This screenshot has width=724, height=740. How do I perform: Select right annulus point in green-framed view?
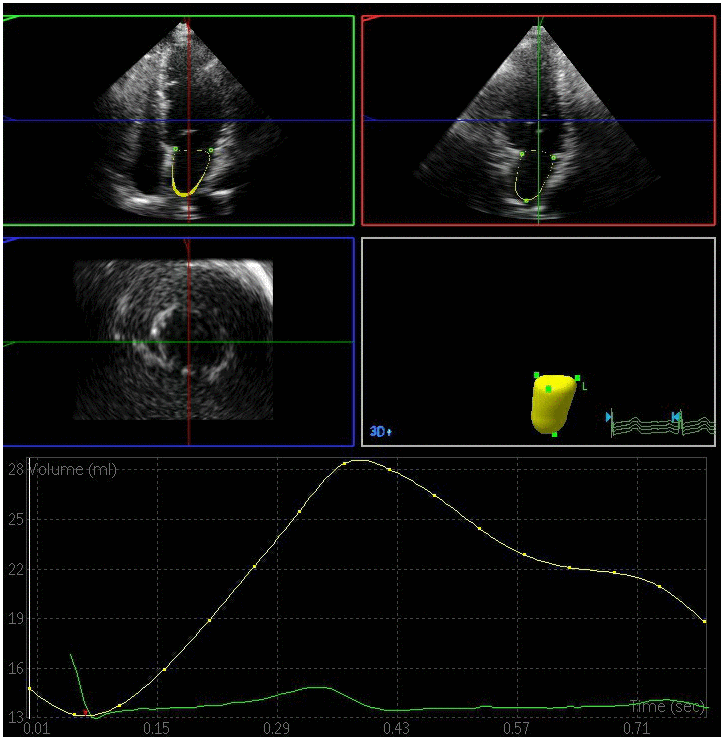pyautogui.click(x=212, y=151)
